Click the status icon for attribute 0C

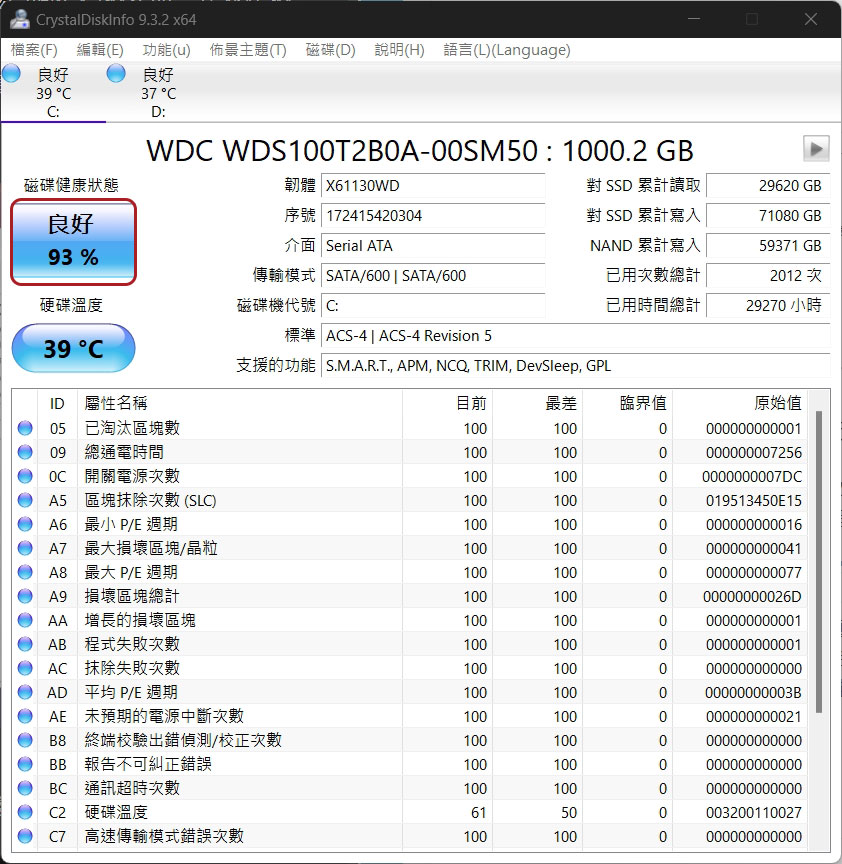coord(25,476)
